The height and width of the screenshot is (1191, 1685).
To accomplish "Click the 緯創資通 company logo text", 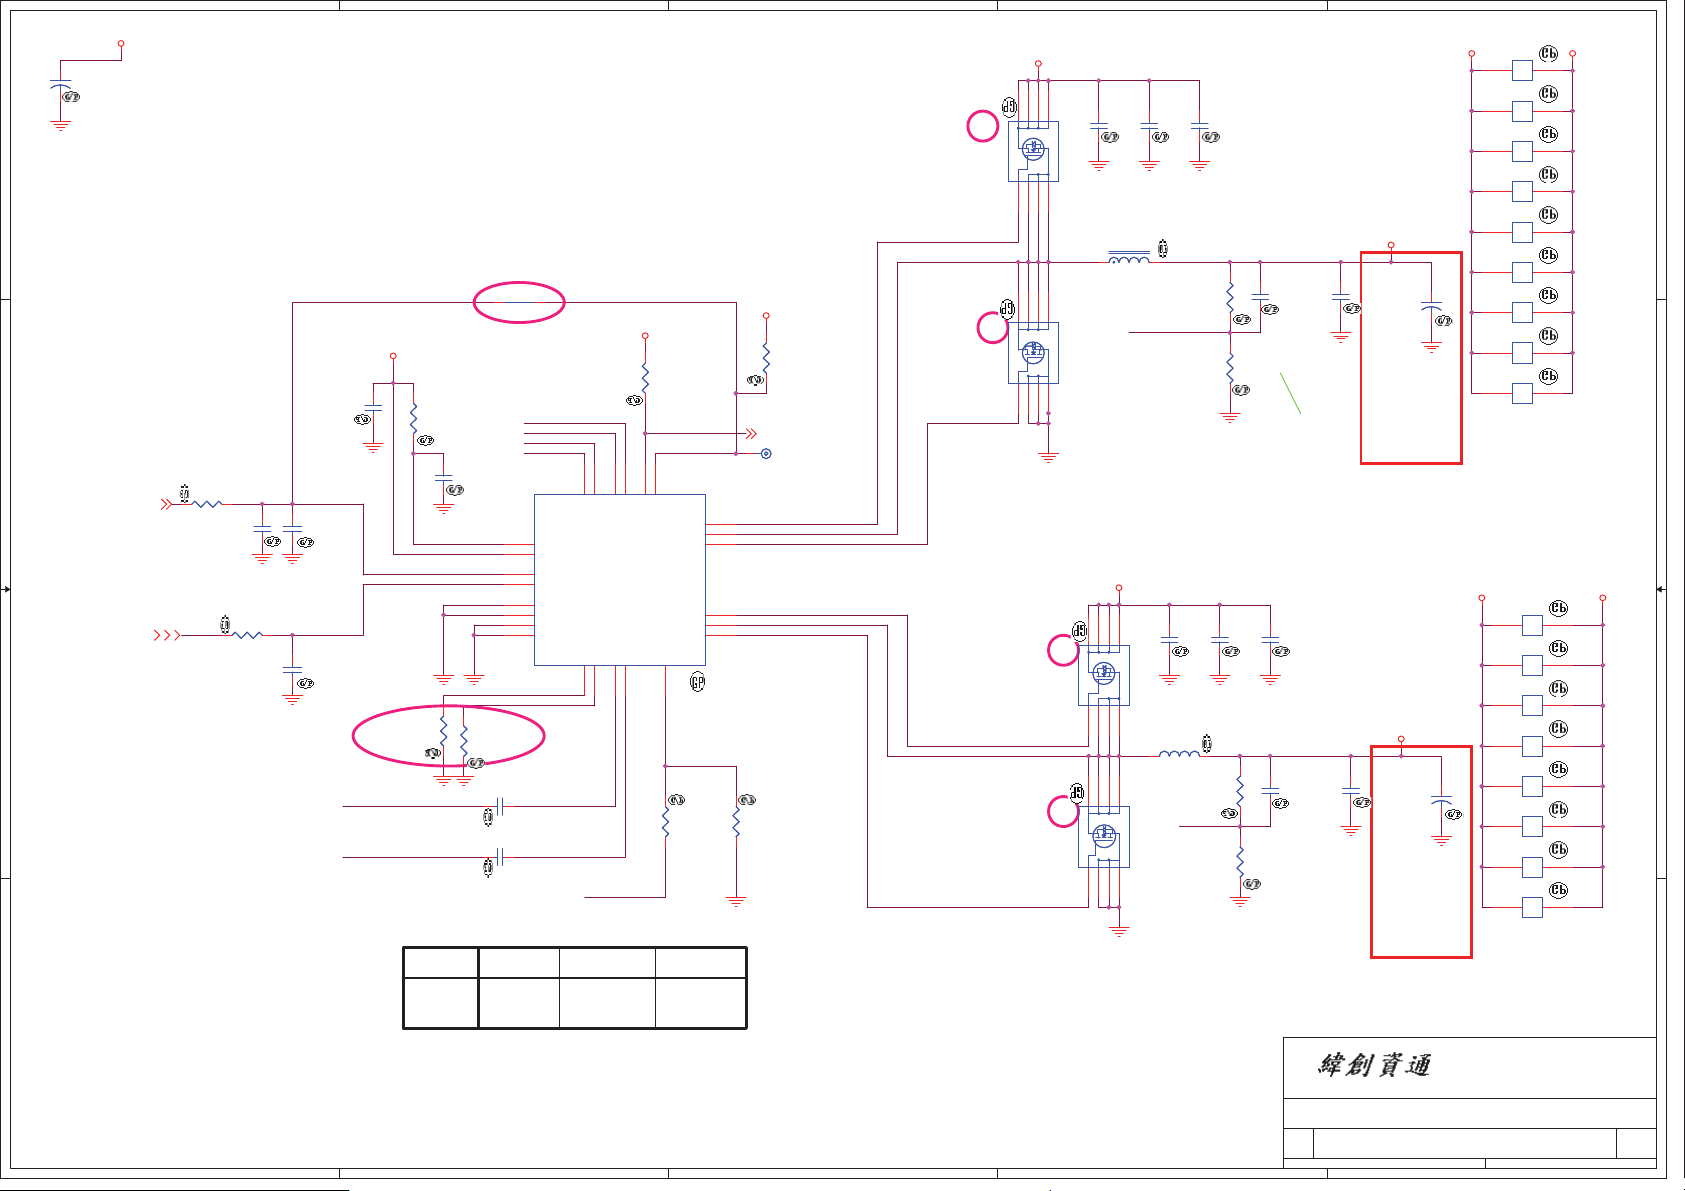I will click(1375, 1065).
